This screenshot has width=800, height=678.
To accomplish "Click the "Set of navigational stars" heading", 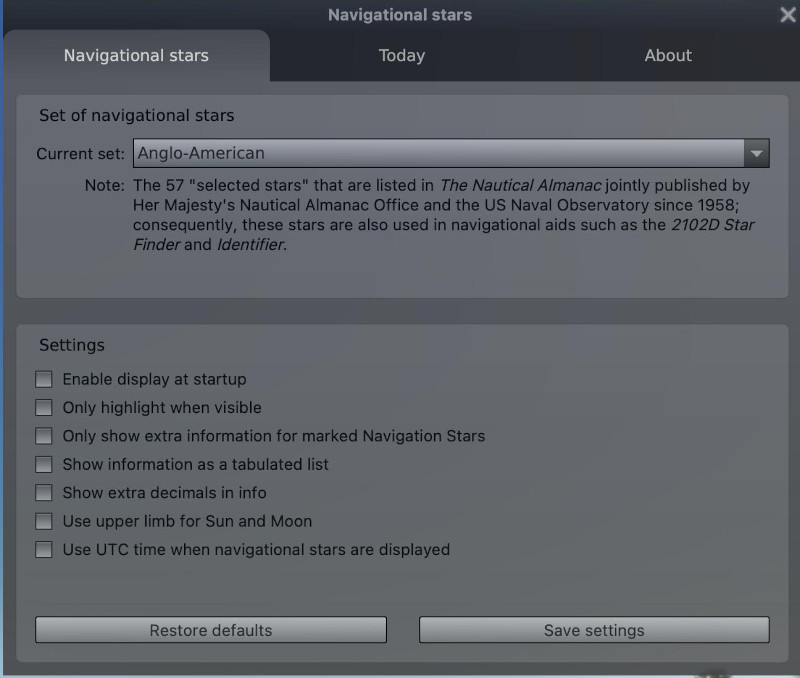I will [x=136, y=115].
